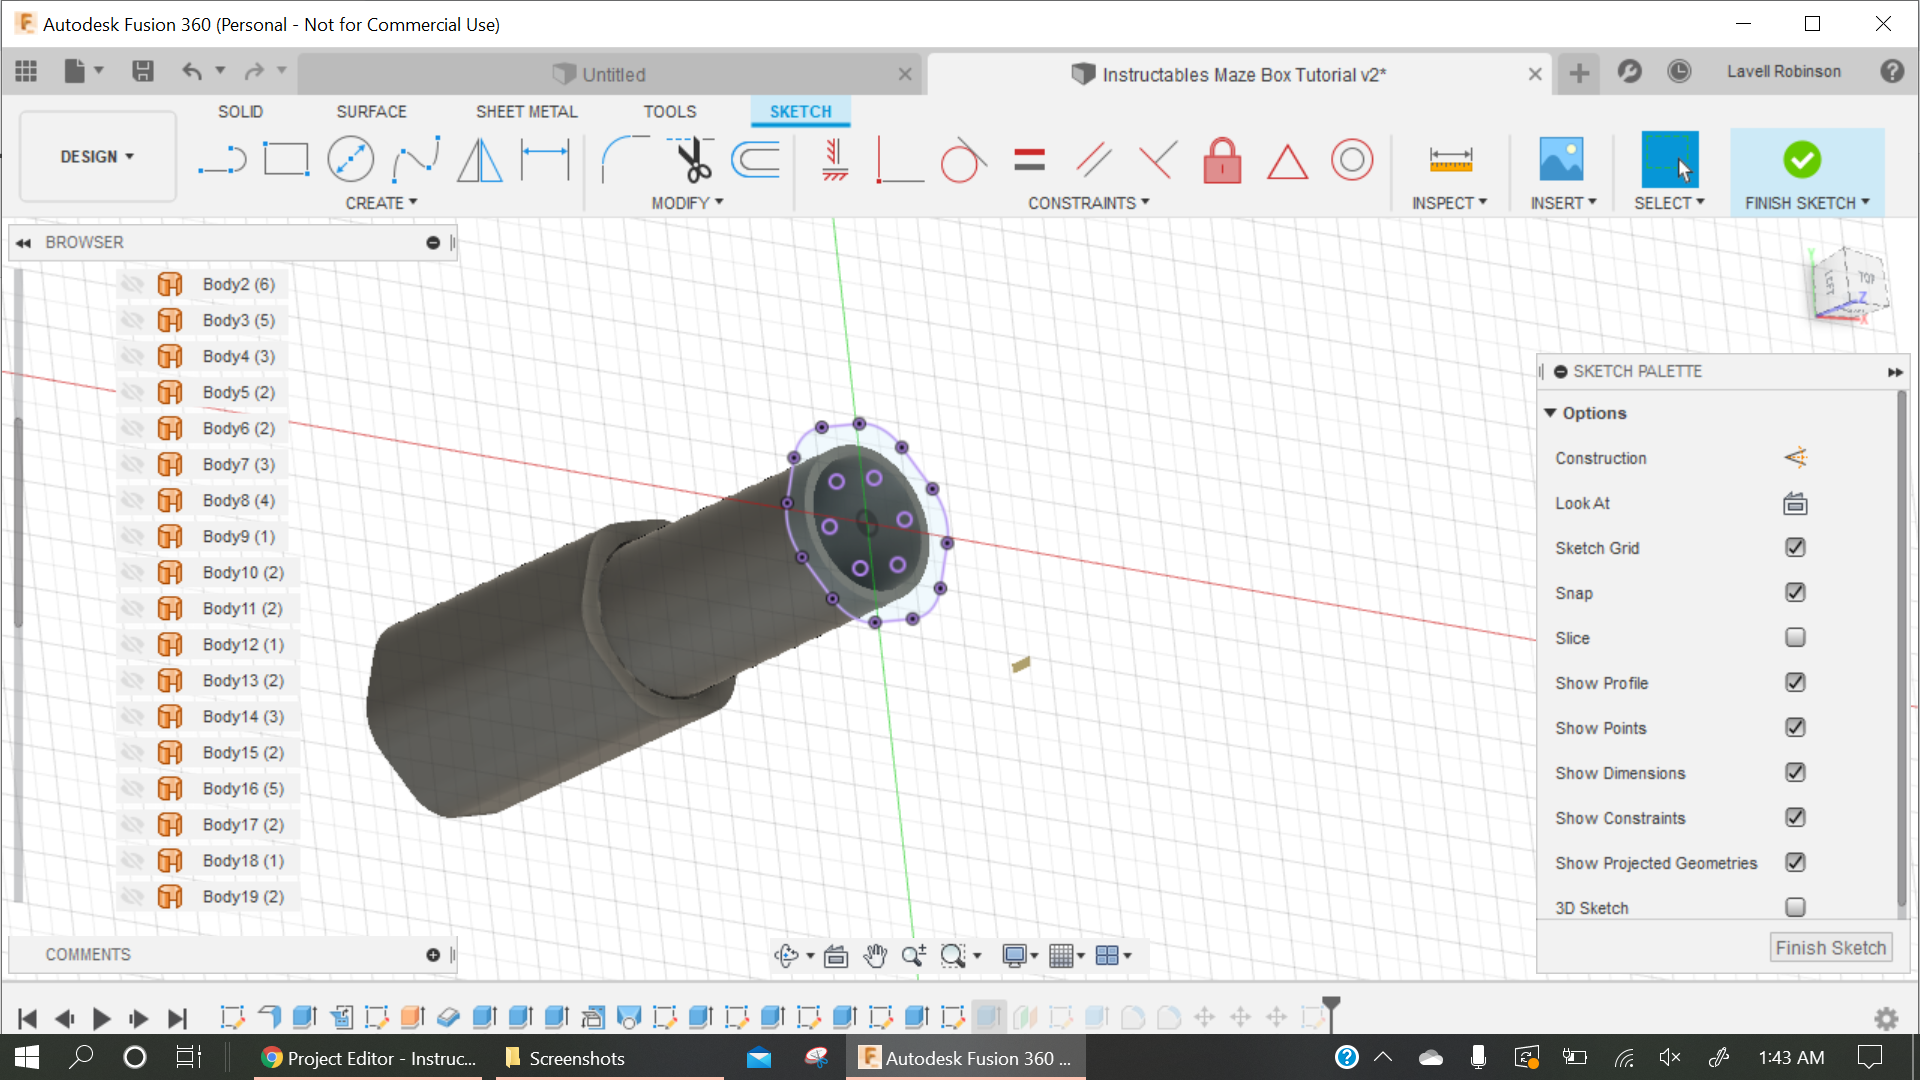This screenshot has height=1080, width=1920.
Task: Uncheck the Sketch Grid checkbox
Action: pyautogui.click(x=1795, y=548)
